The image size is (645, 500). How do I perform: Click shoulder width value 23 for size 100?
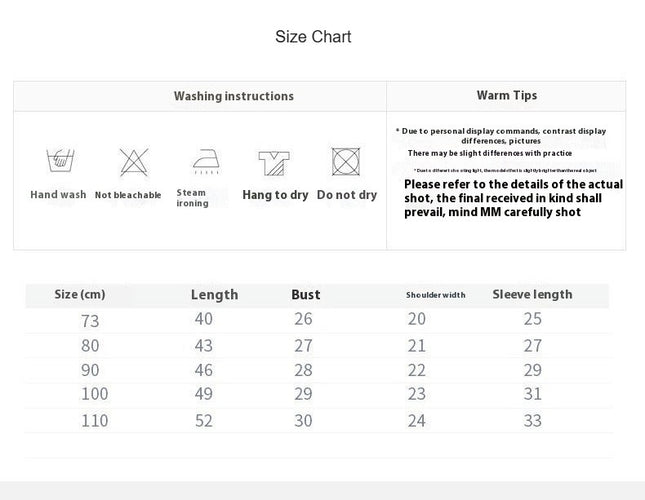416,394
